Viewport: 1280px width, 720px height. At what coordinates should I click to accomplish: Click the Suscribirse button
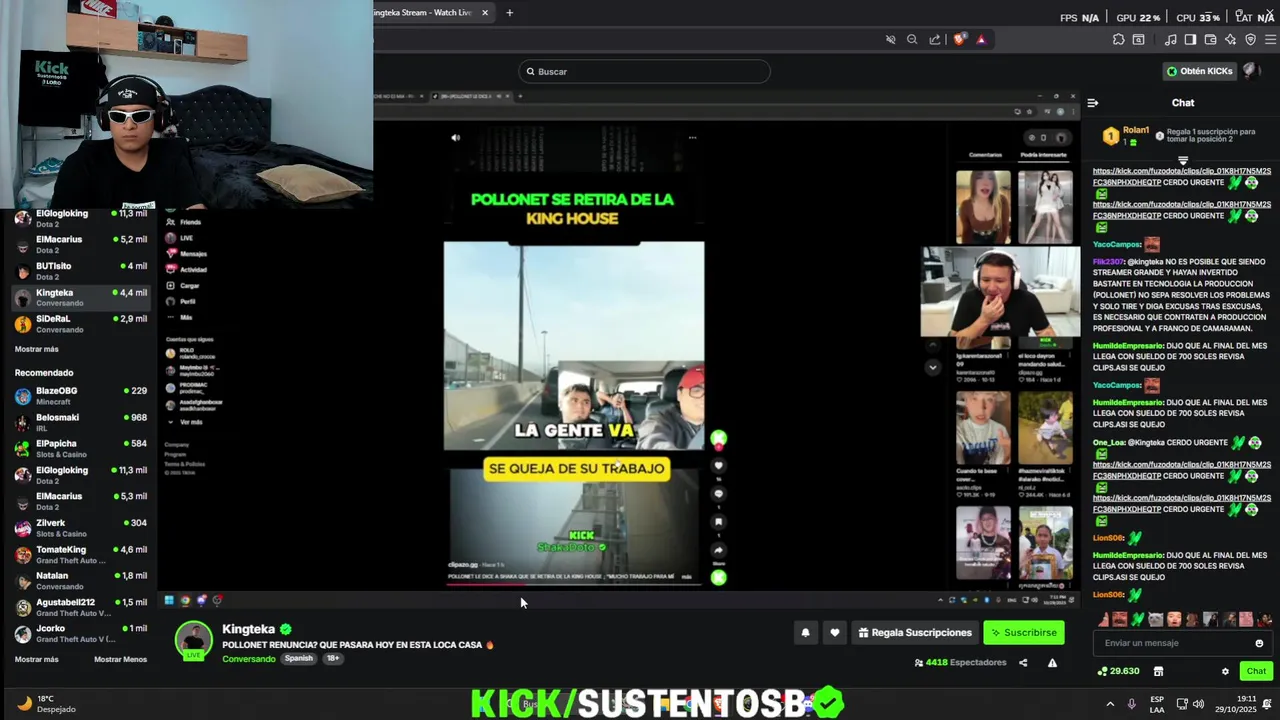1023,632
